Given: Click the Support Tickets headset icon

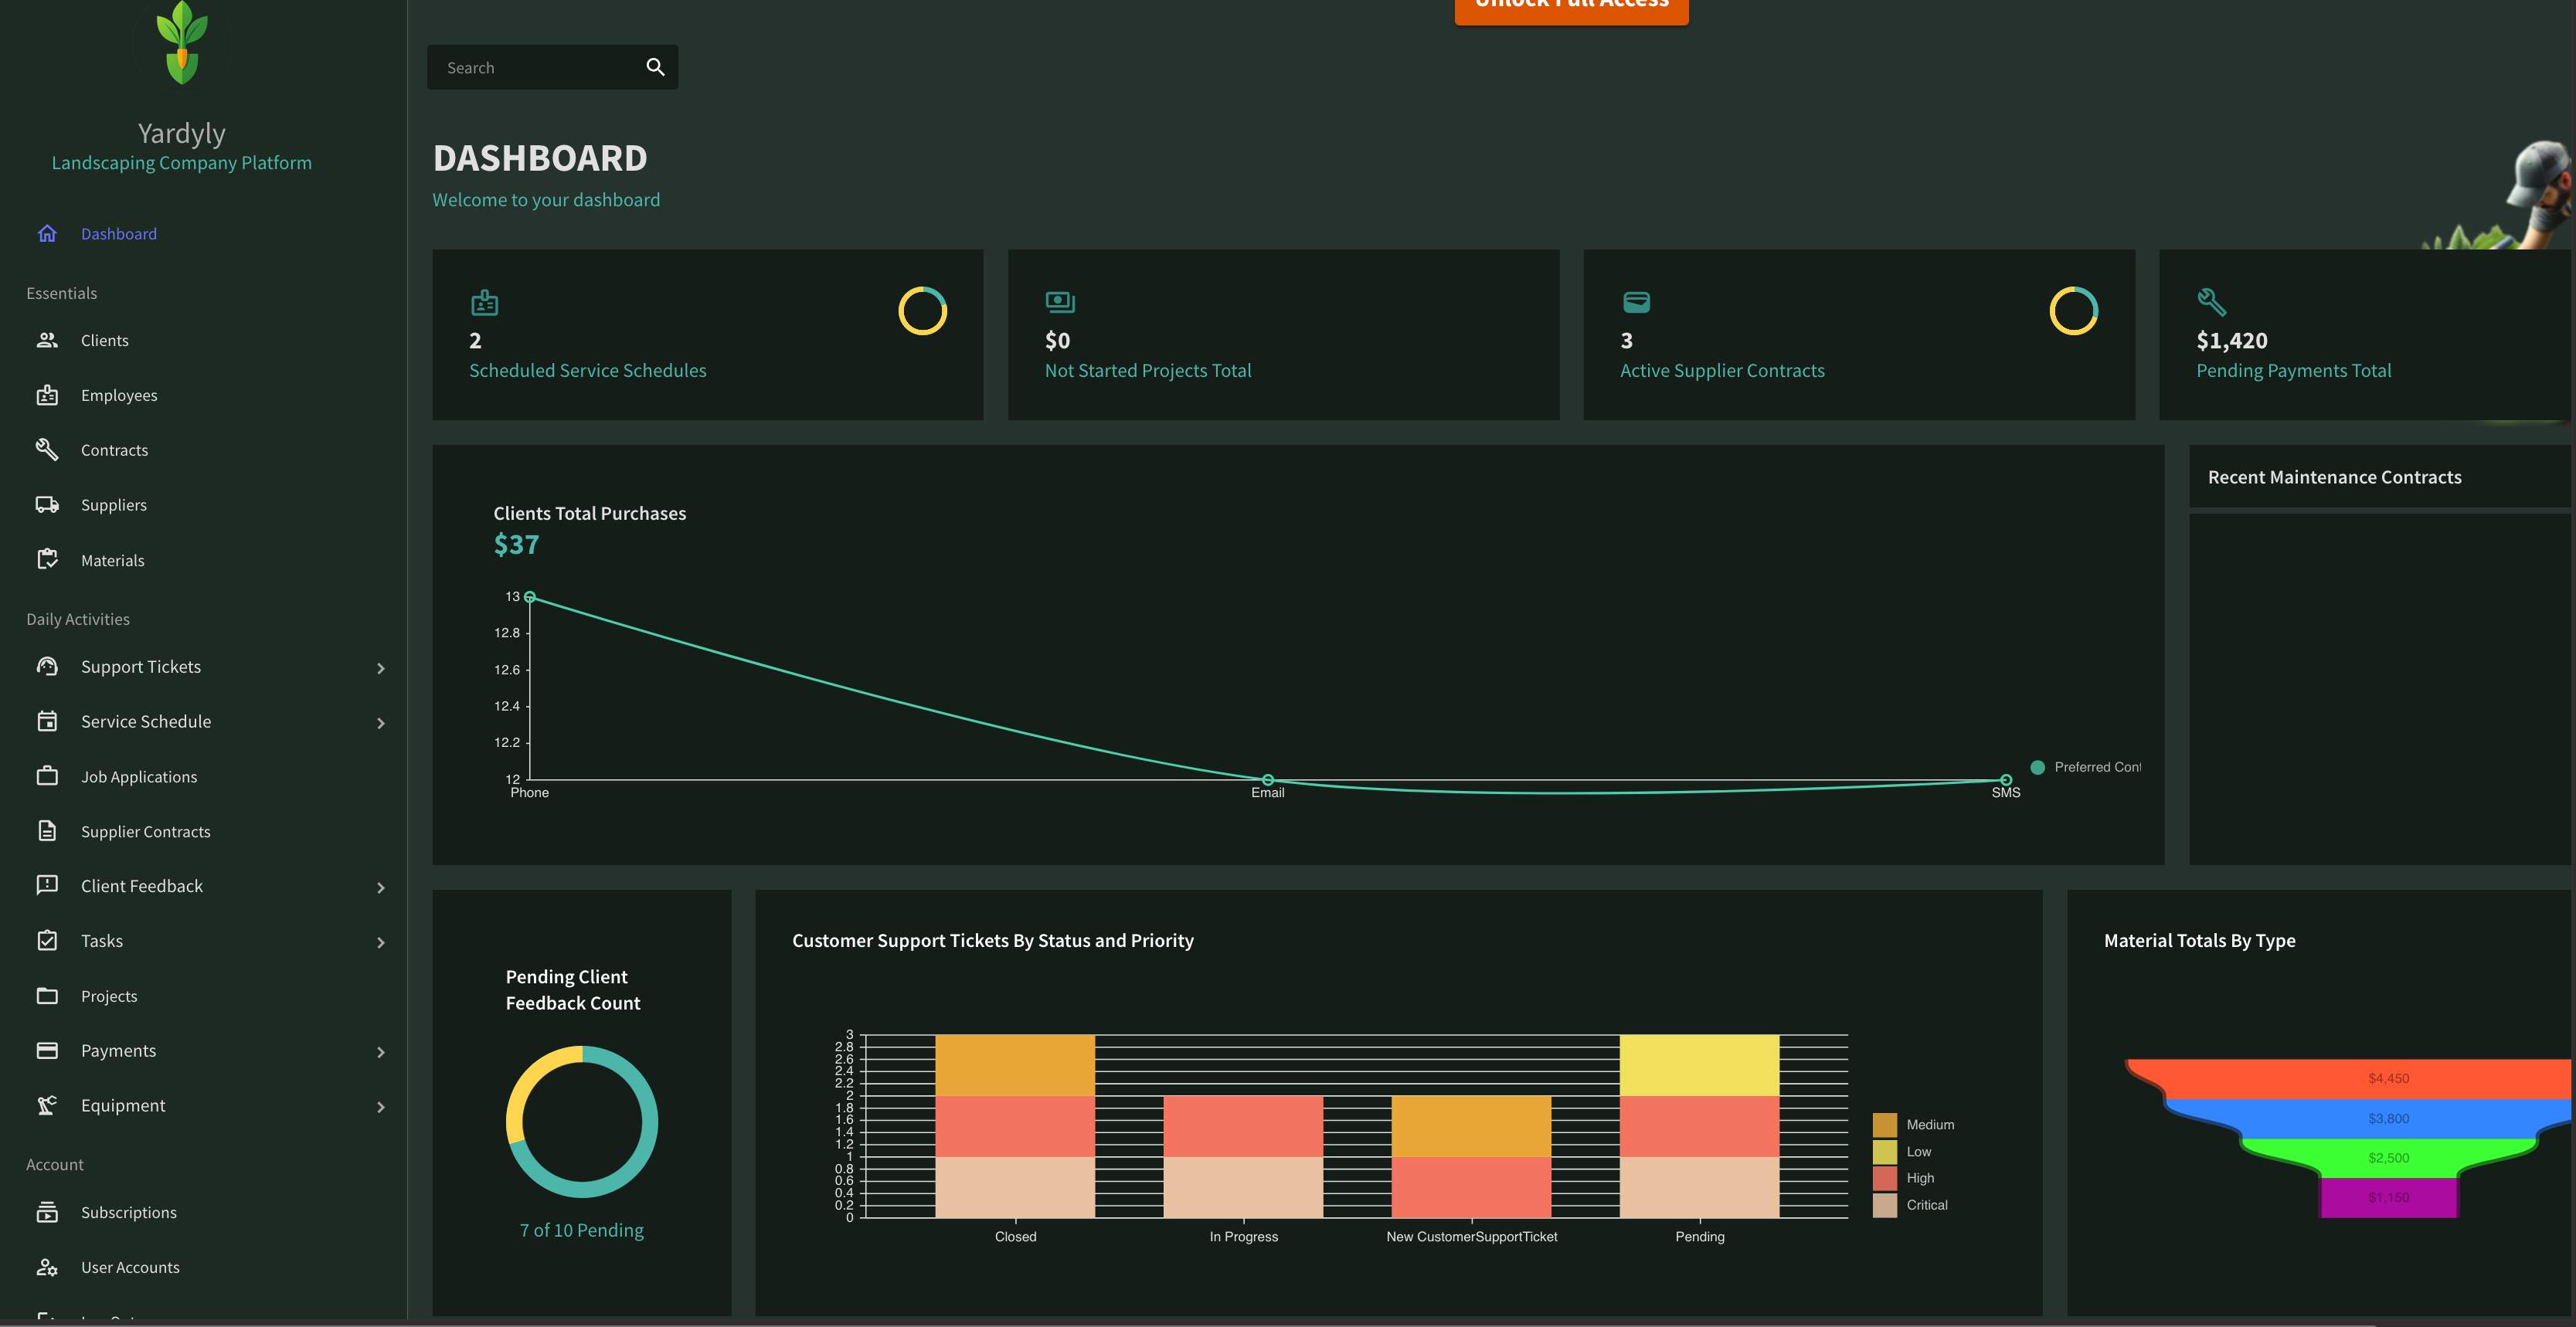Looking at the screenshot, I should pyautogui.click(x=47, y=666).
